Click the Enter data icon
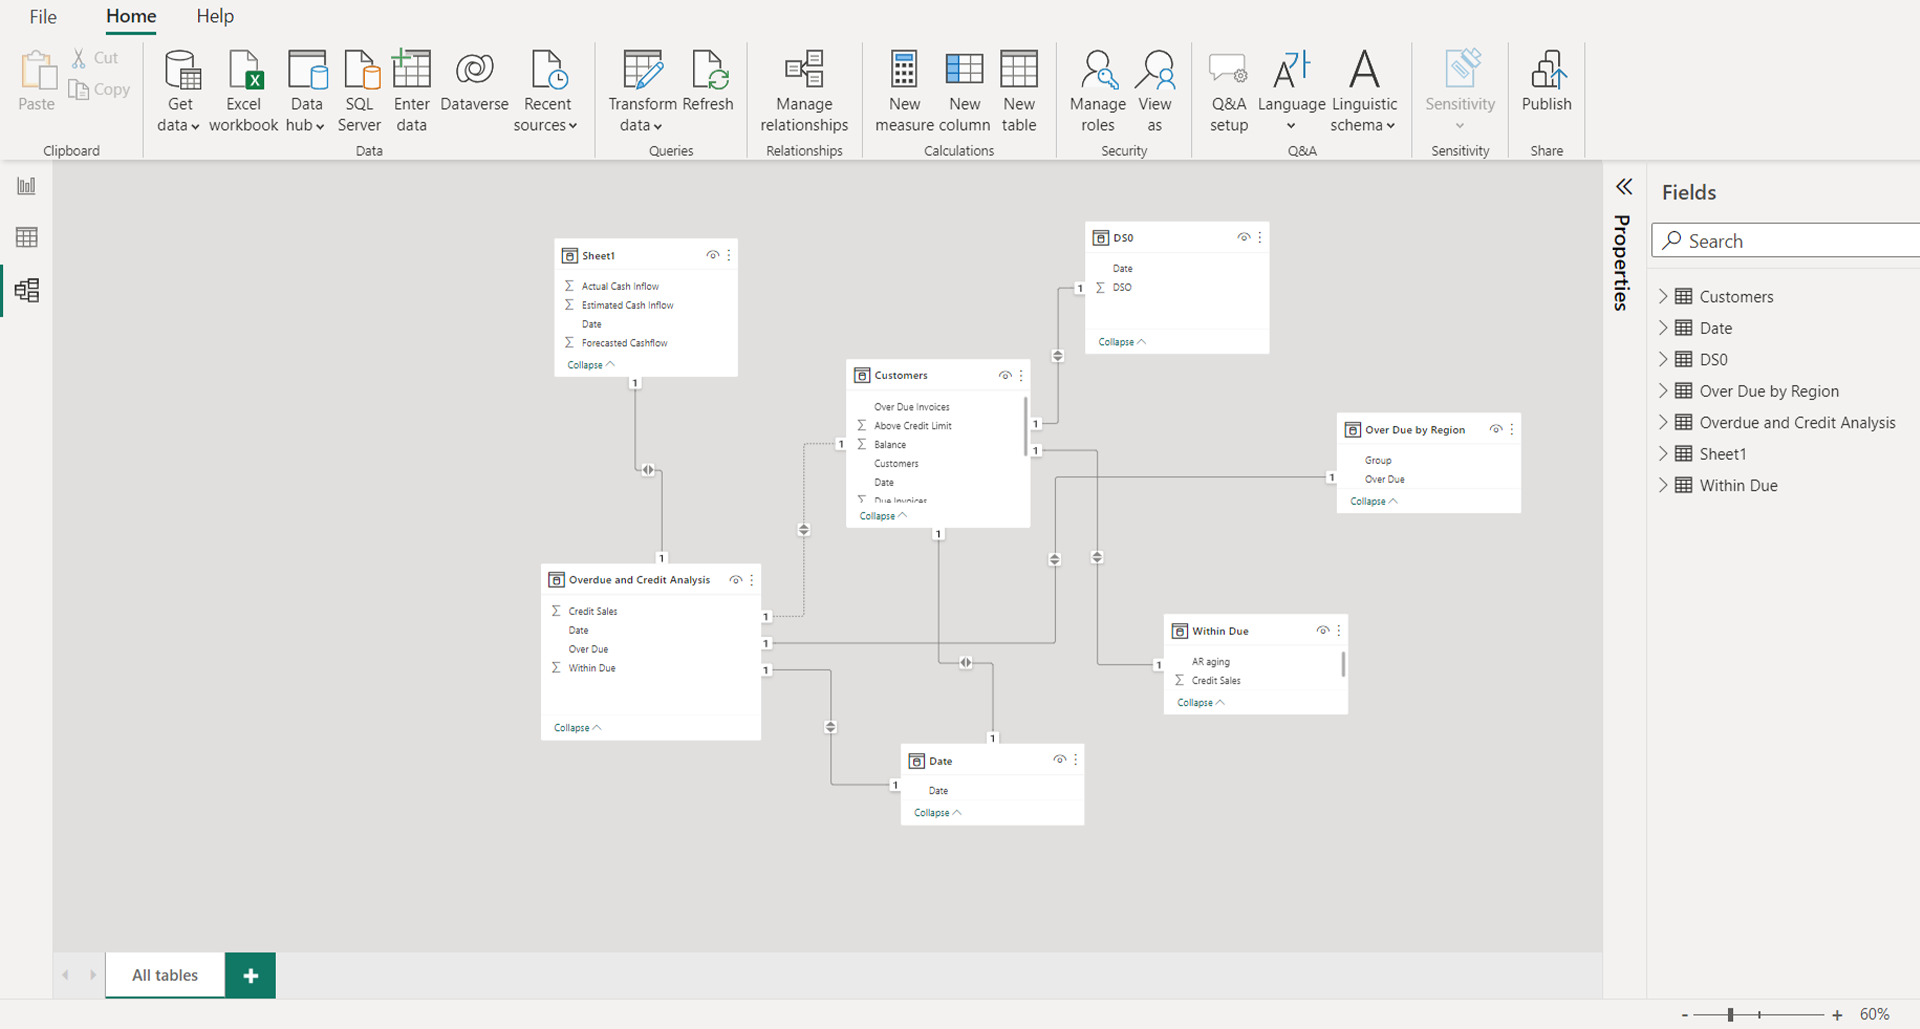The image size is (1920, 1029). click(x=411, y=70)
